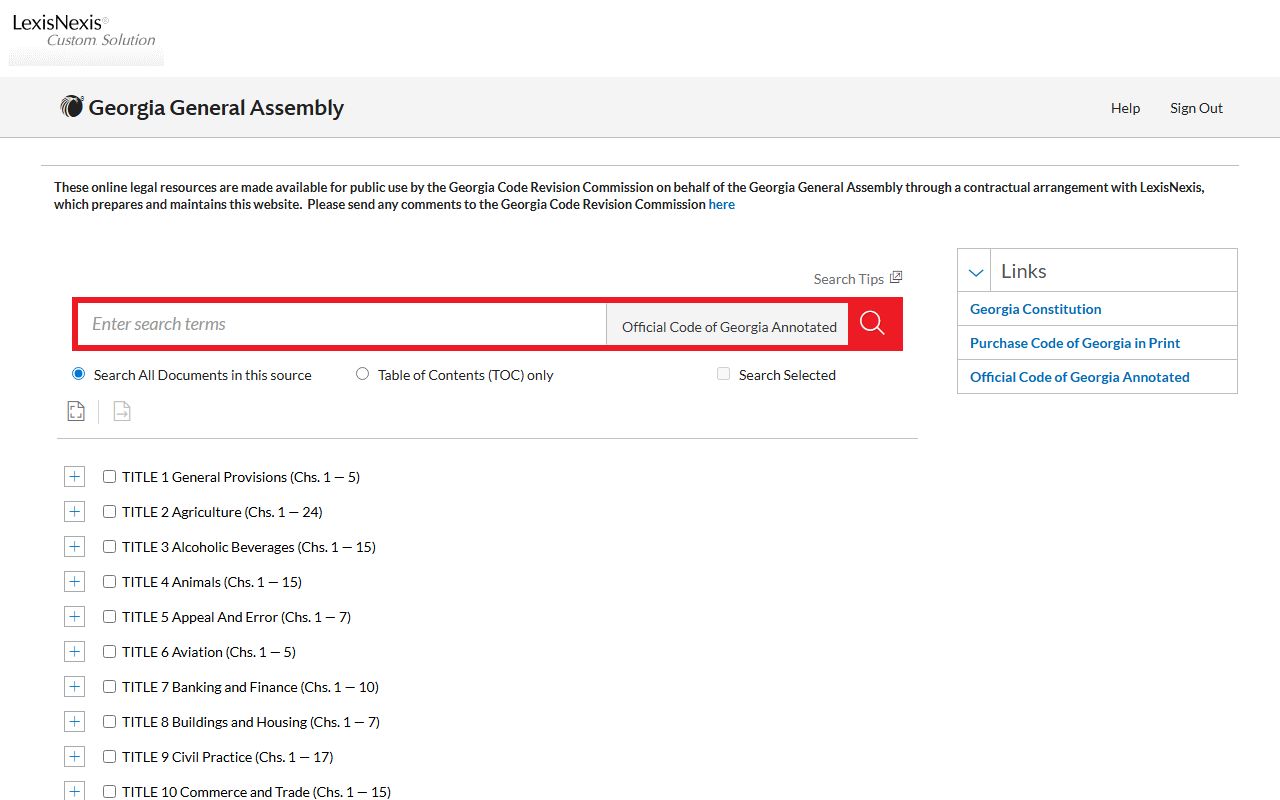Open the Help menu item
This screenshot has height=800, width=1280.
pos(1125,108)
